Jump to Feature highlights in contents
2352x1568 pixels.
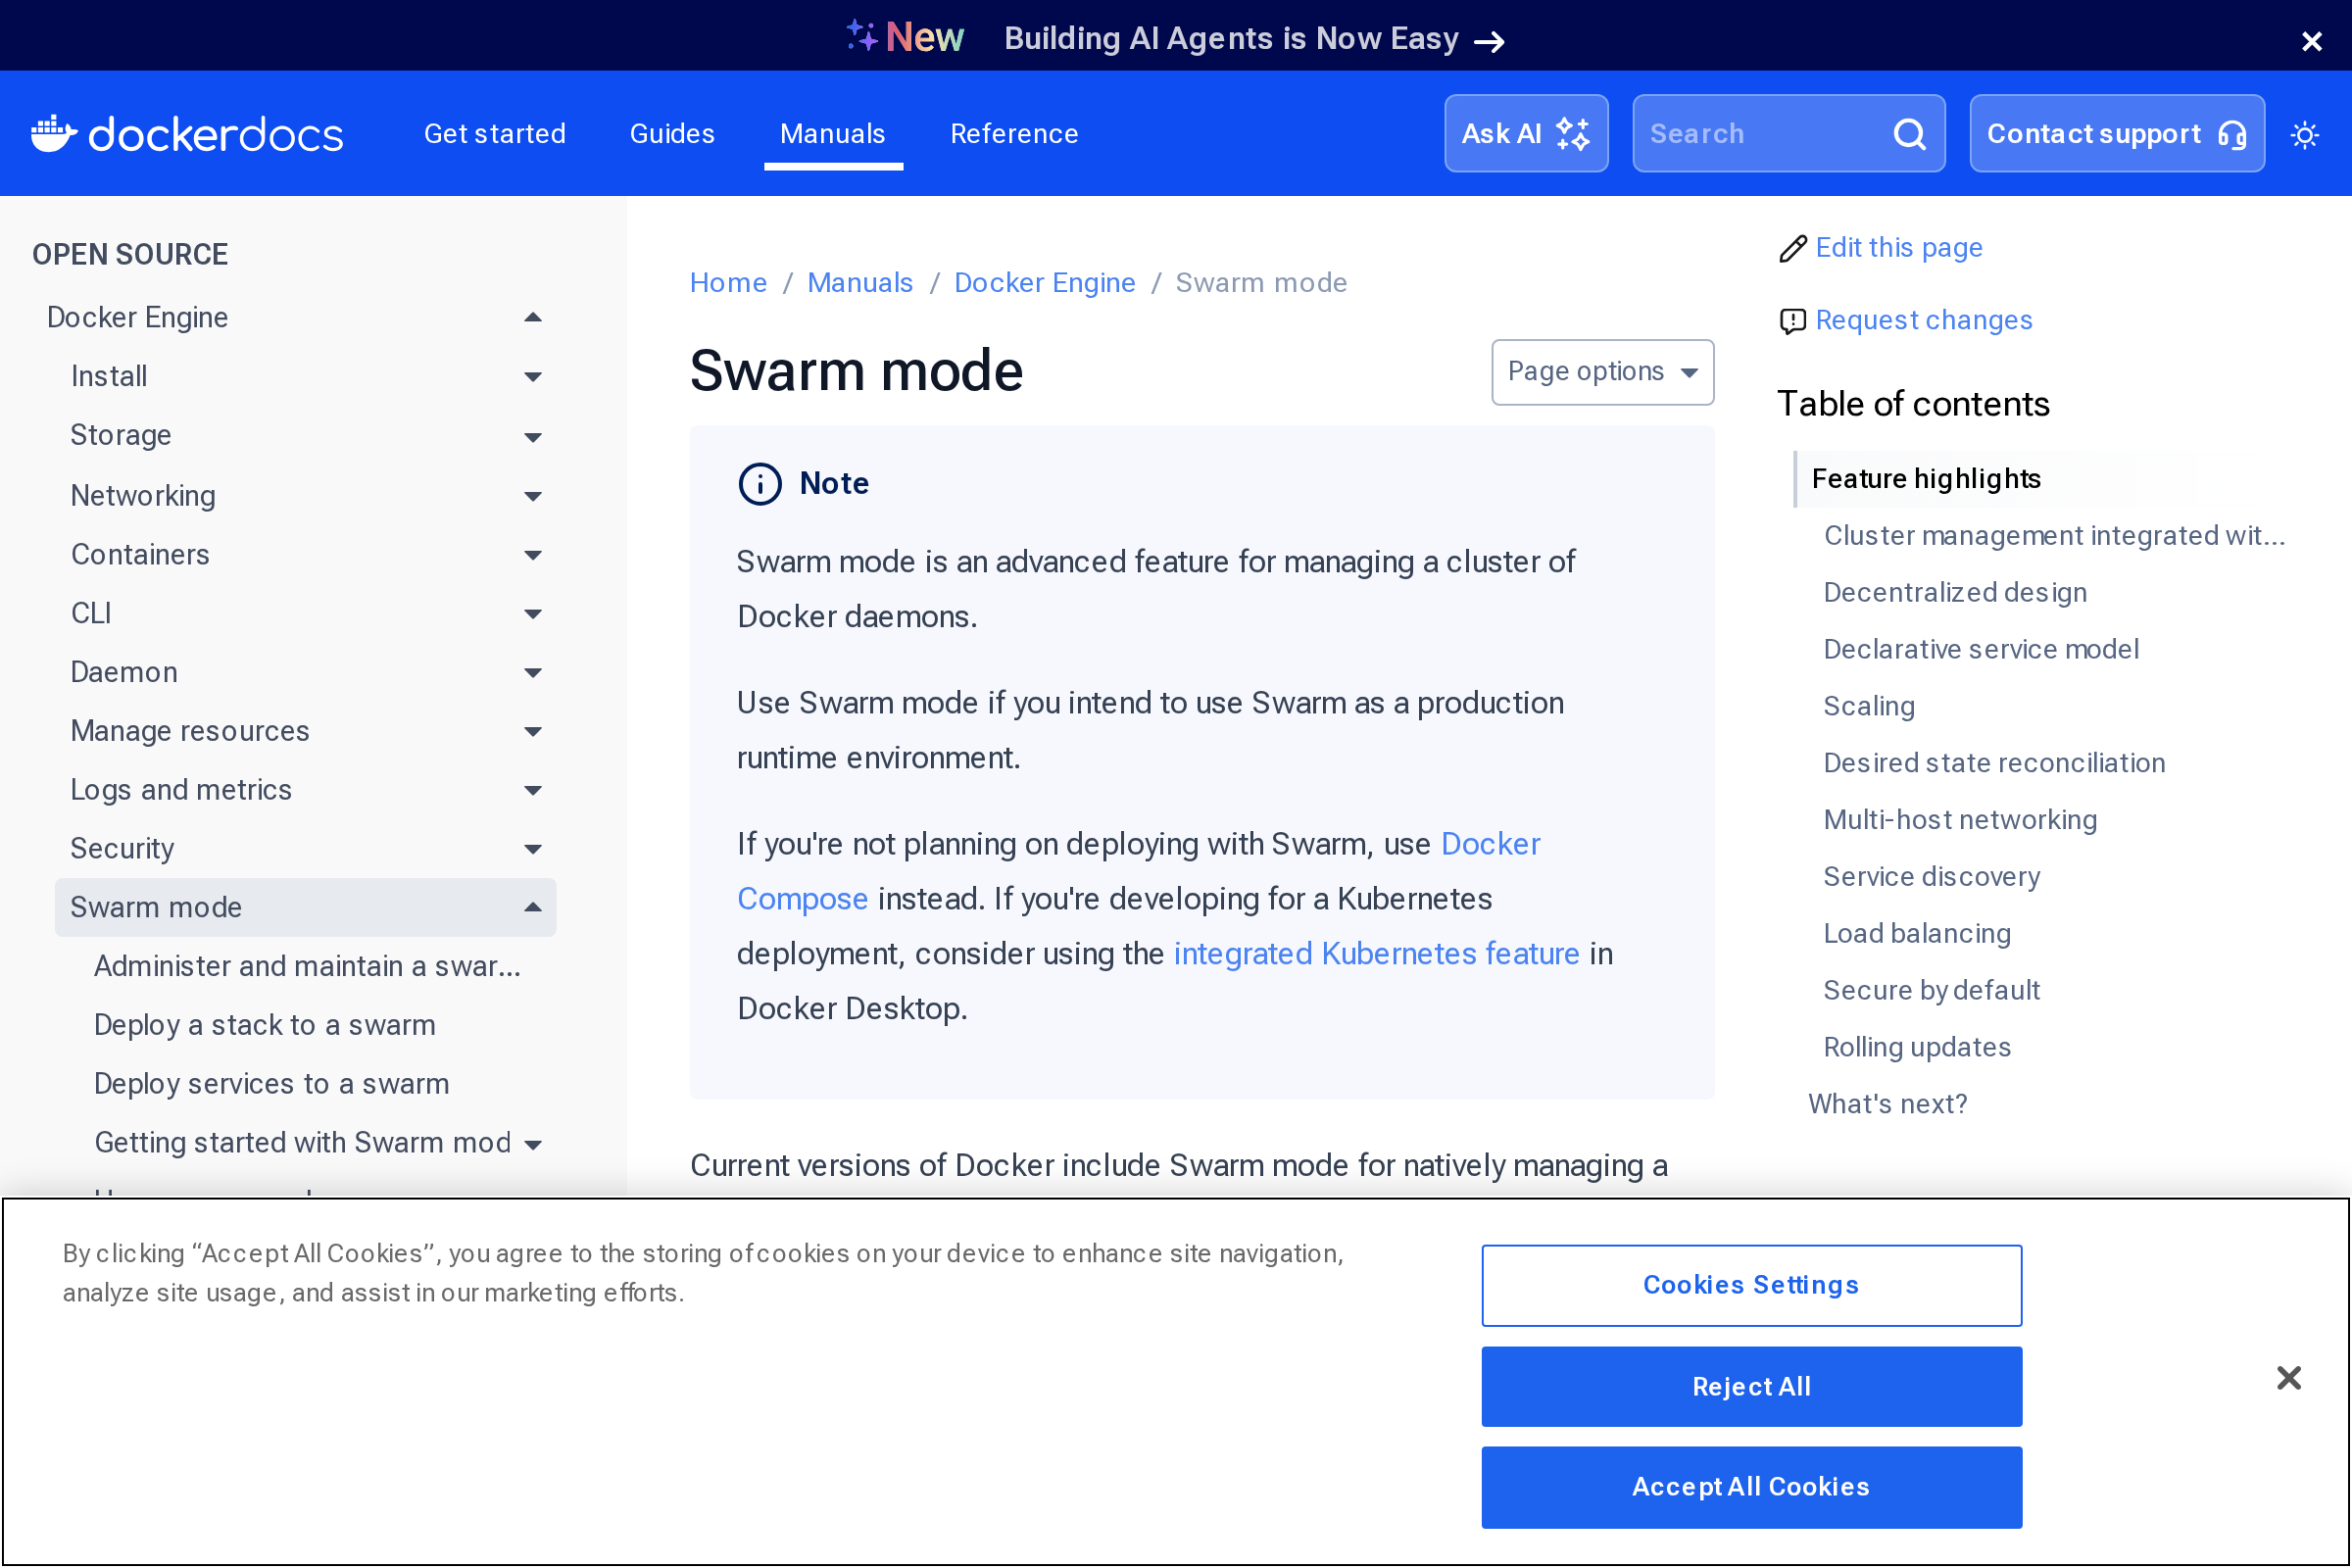1926,479
